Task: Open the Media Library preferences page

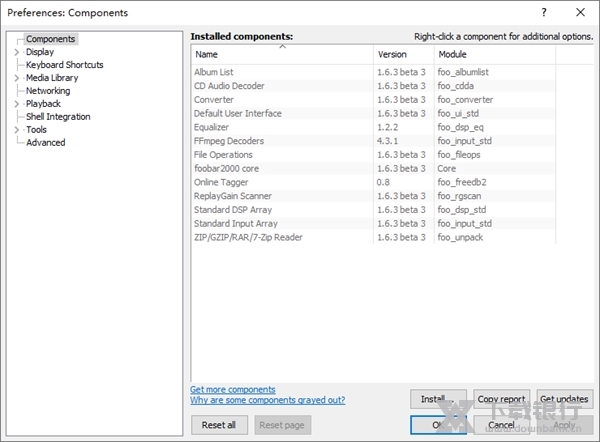Action: (x=52, y=78)
